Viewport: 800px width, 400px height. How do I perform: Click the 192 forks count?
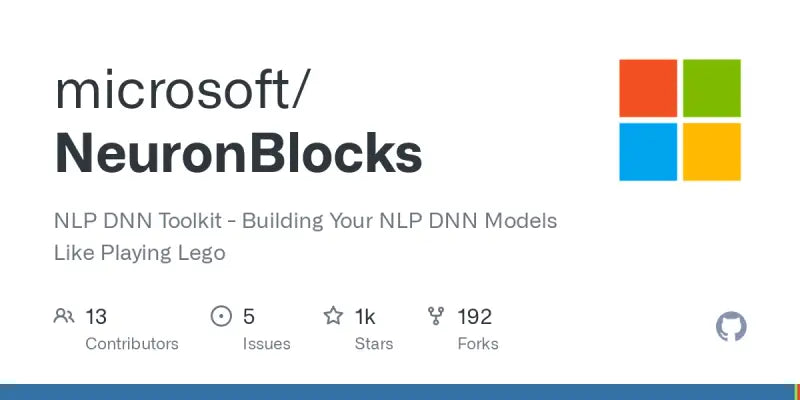[x=474, y=317]
